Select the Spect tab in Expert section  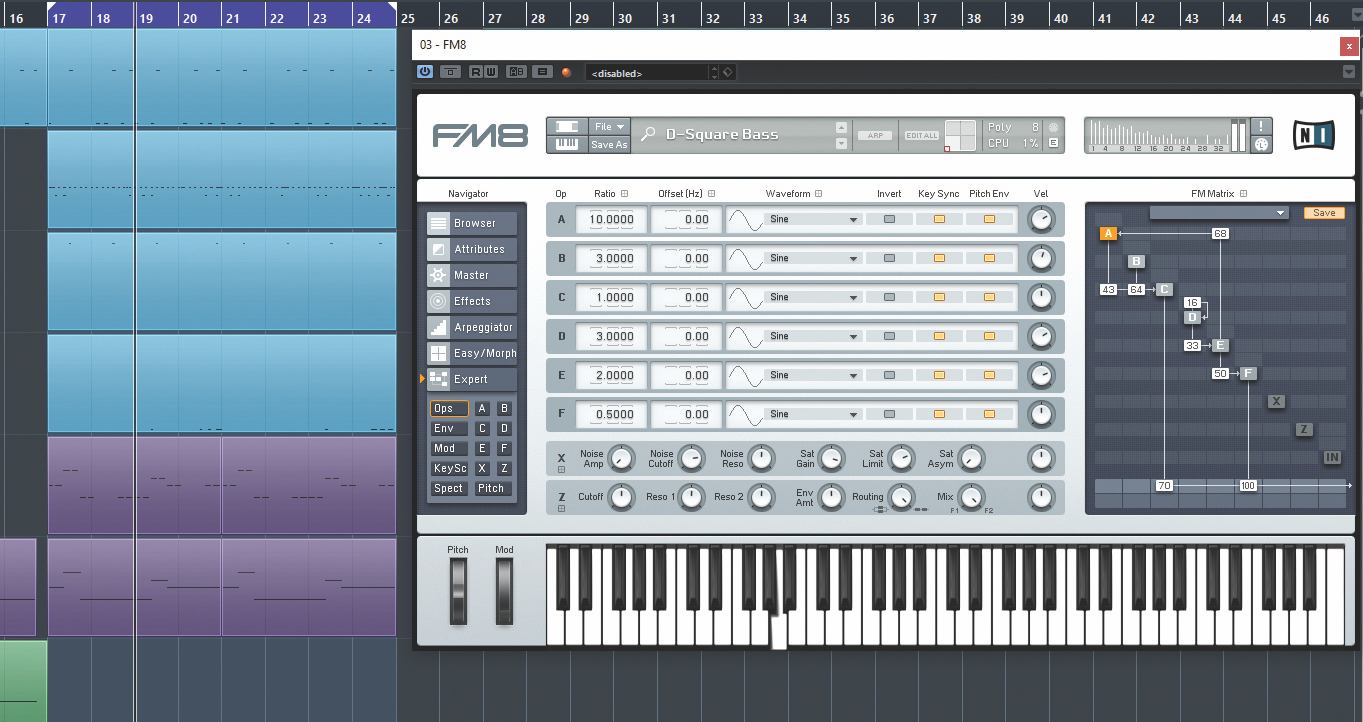[449, 488]
